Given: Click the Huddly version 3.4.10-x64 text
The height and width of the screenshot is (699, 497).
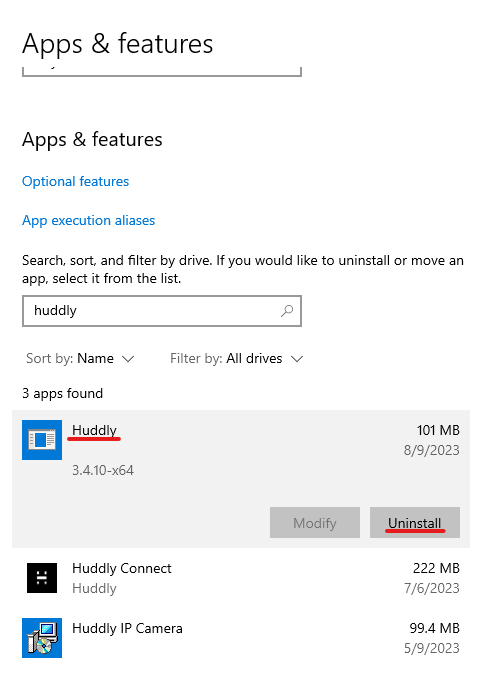Looking at the screenshot, I should point(103,470).
